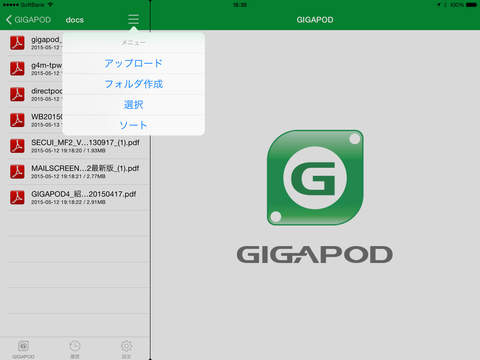Switch to GIGAPOD tab at bottom

pos(23,349)
